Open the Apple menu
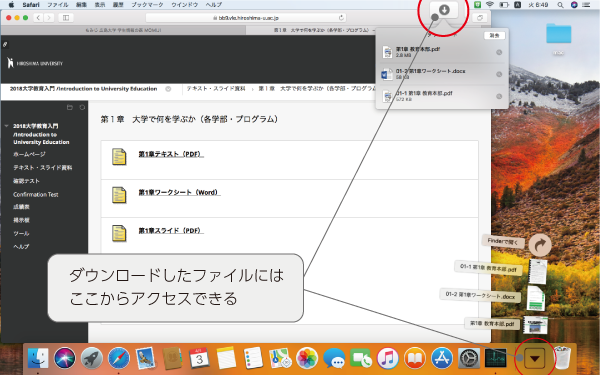600x375 pixels. click(x=11, y=5)
